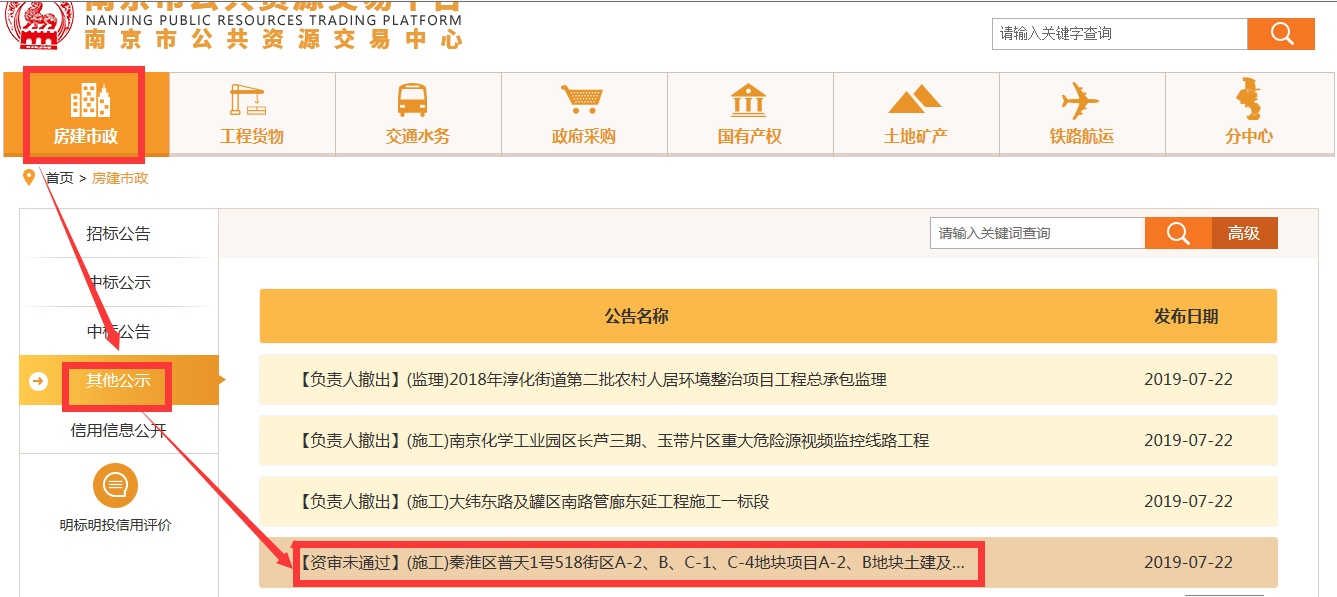Focus the list keyword search input box
Image resolution: width=1337 pixels, height=597 pixels.
[1036, 233]
